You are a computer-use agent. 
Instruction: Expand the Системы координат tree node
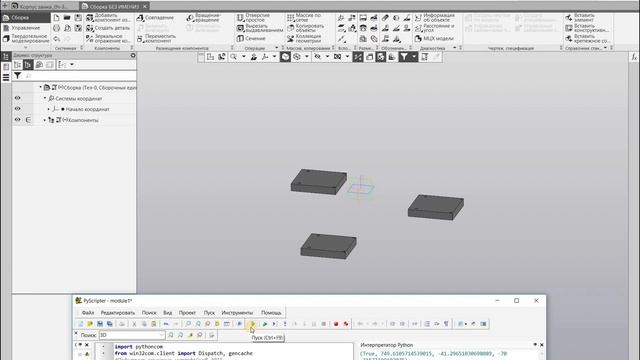(45, 98)
